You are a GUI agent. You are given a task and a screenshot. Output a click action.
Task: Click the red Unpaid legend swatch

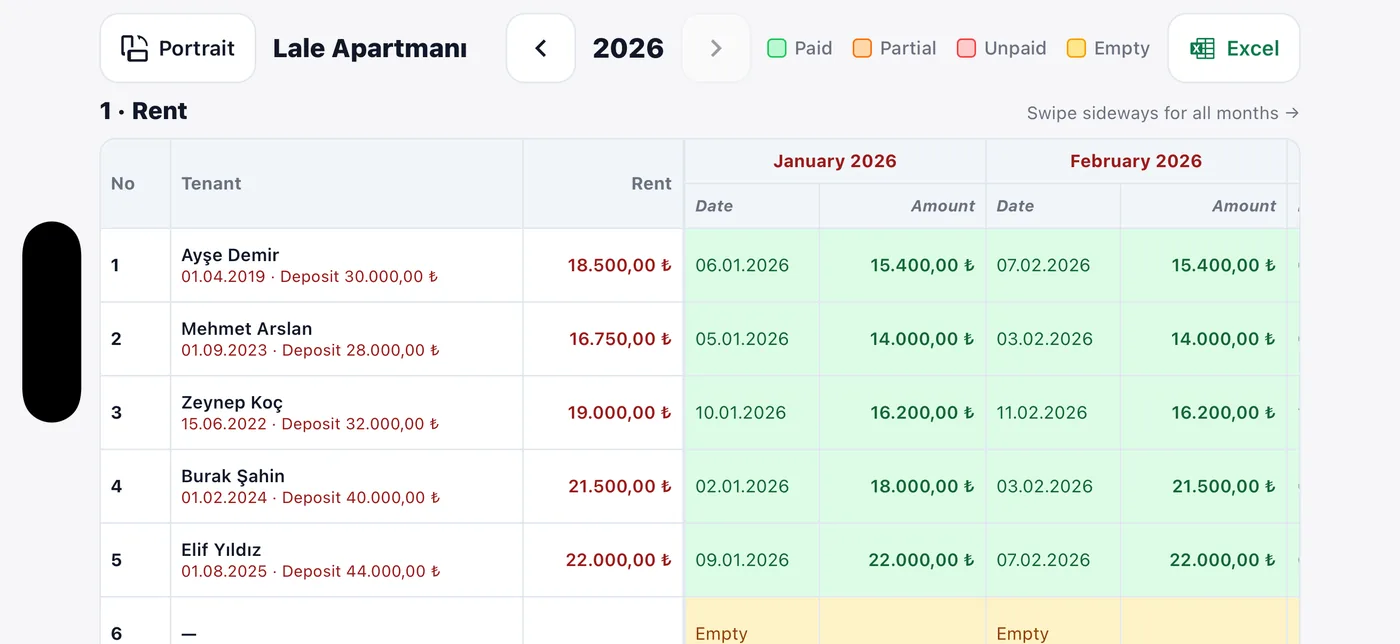tap(966, 48)
